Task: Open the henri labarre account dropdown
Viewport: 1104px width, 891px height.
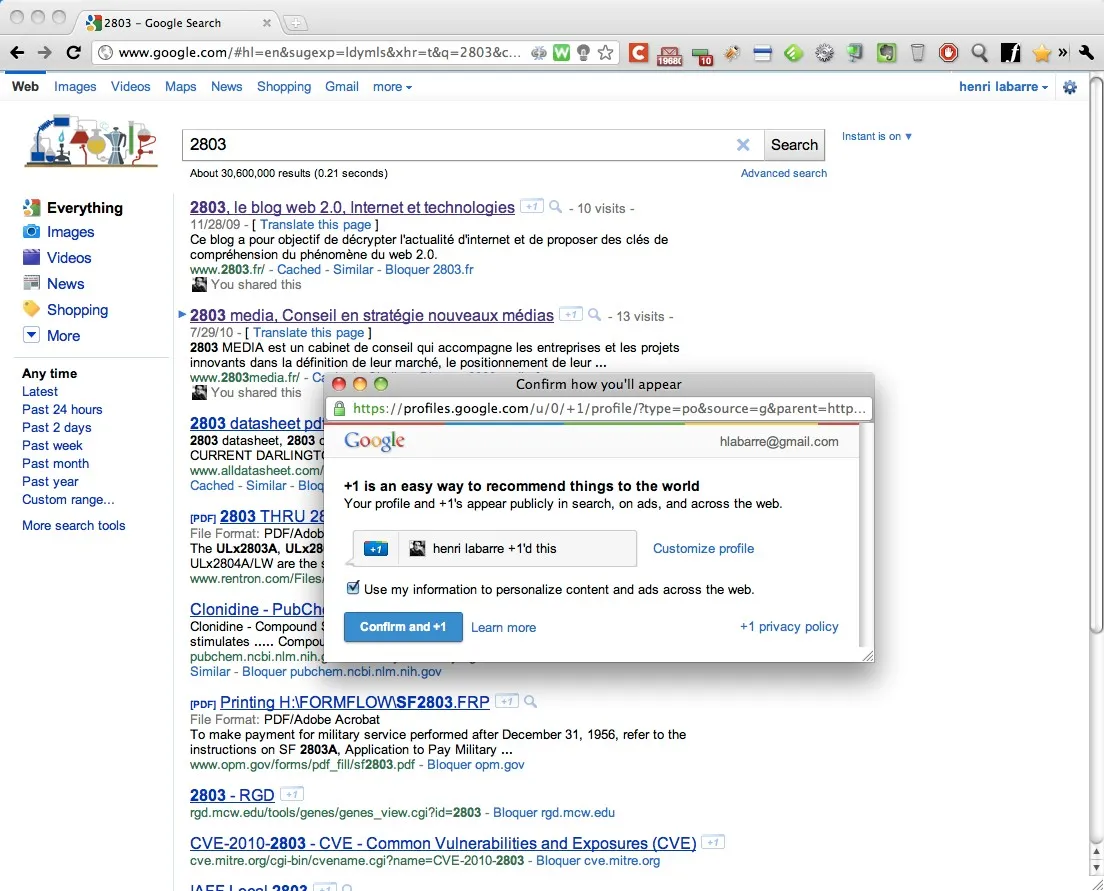Action: pos(1003,87)
